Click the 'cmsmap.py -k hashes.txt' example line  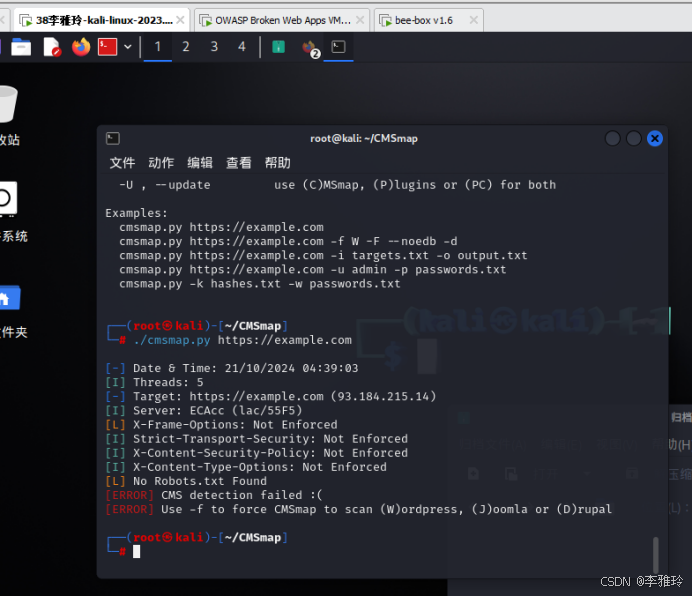click(x=260, y=284)
